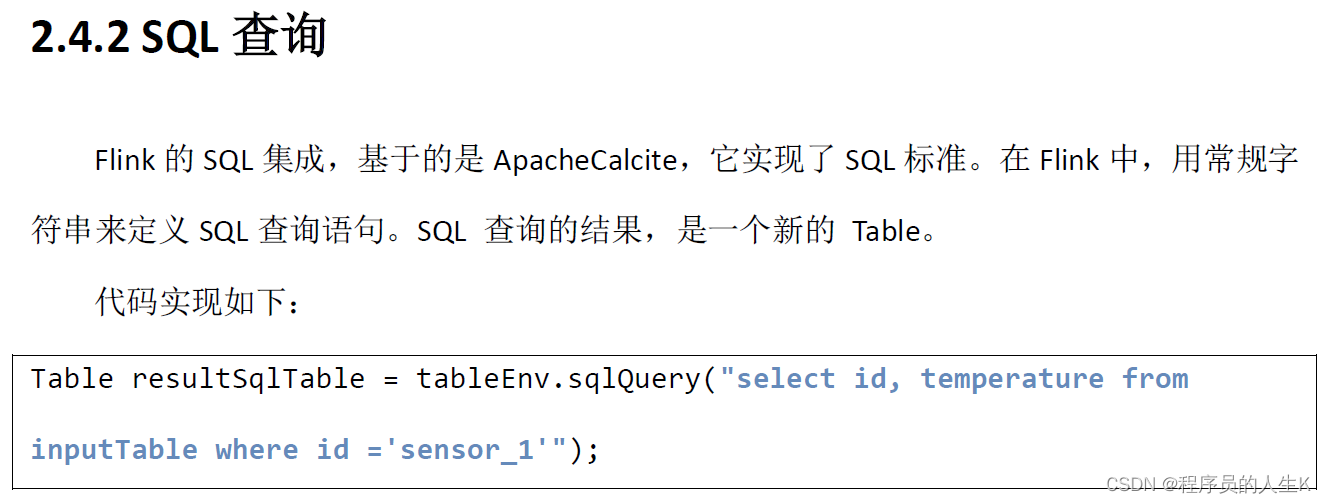Click the "Table" type declaration starting the code

[x=72, y=379]
